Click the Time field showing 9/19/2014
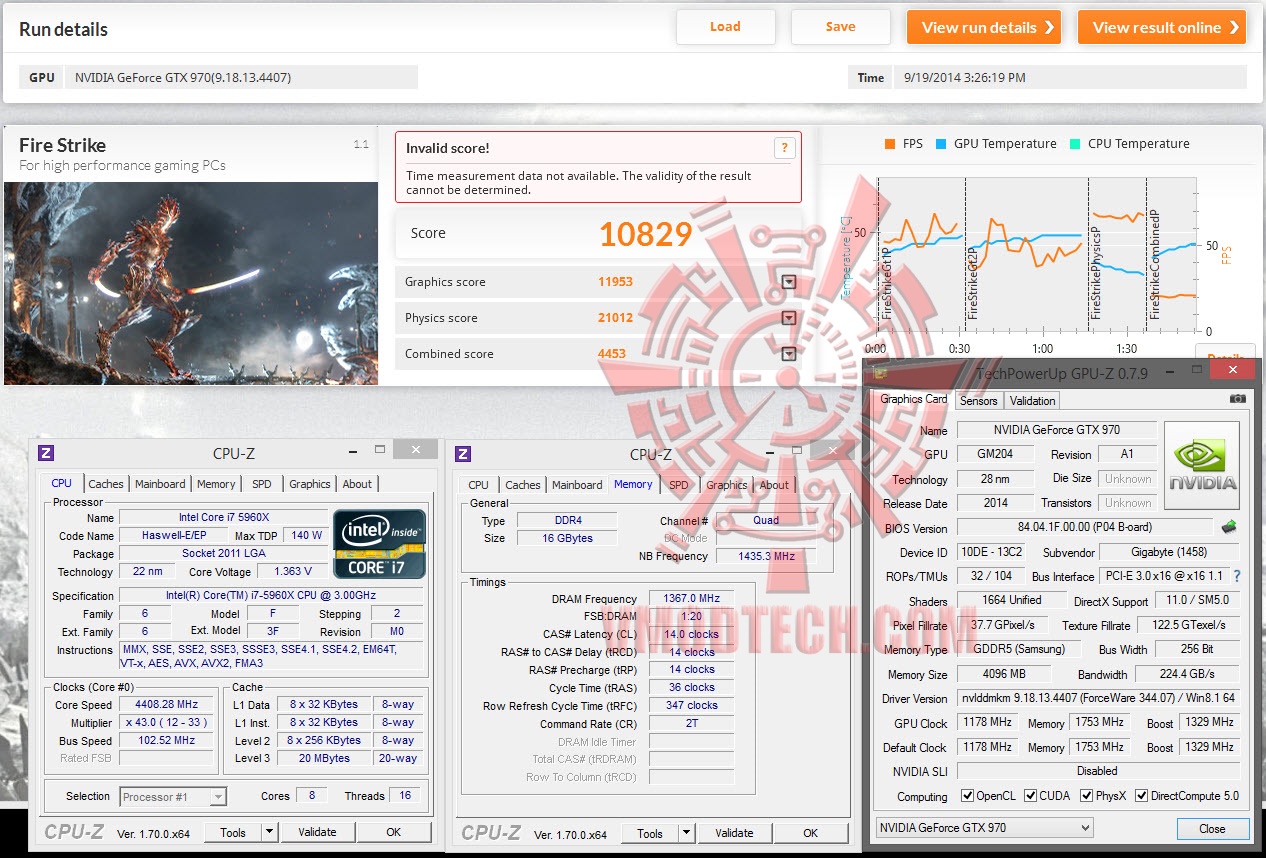1266x858 pixels. click(x=1070, y=77)
